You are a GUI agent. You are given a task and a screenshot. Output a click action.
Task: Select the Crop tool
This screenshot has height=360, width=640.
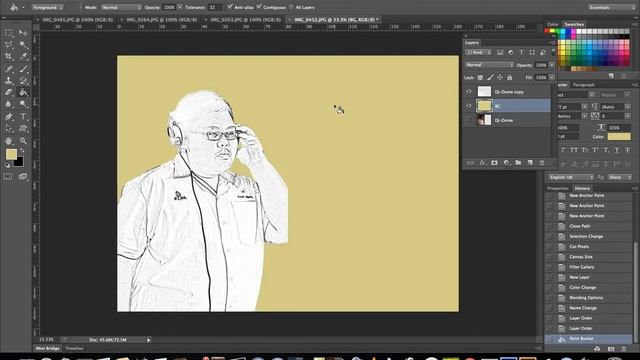click(x=9, y=56)
